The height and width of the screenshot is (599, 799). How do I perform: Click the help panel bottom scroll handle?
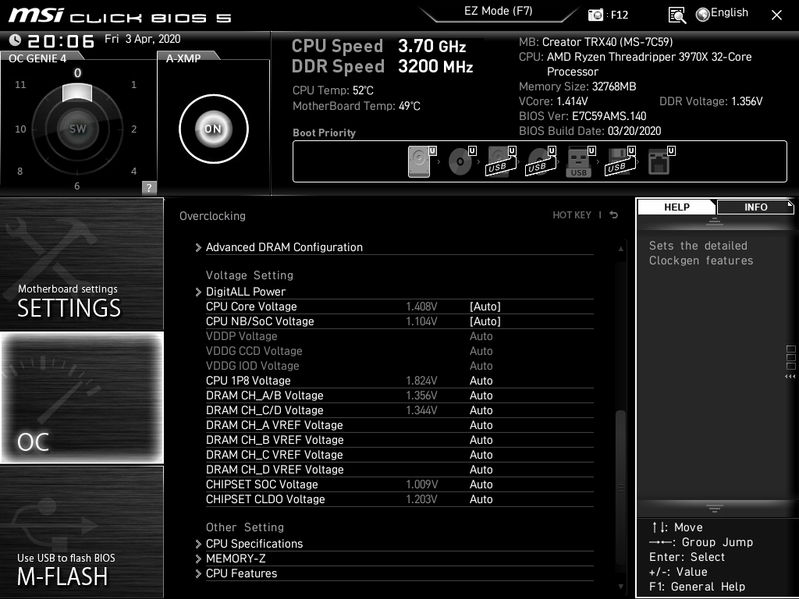[x=714, y=508]
